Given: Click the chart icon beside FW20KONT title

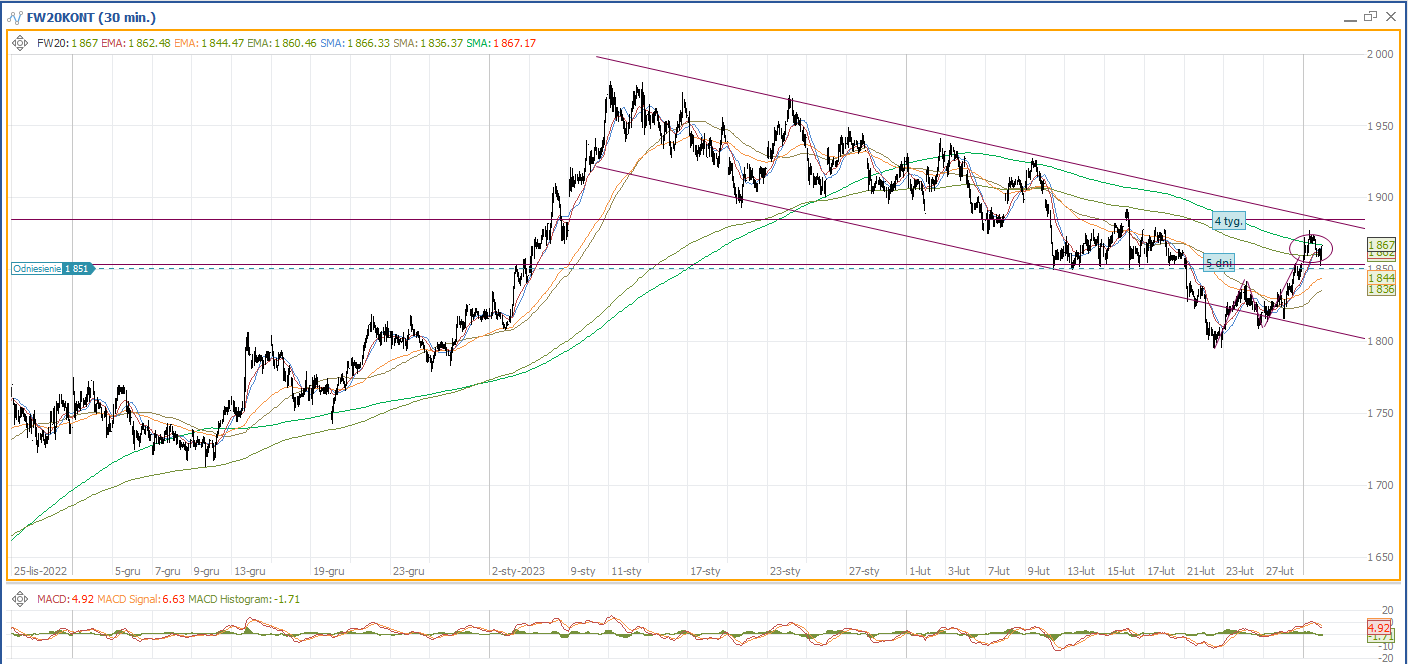Looking at the screenshot, I should (x=14, y=18).
